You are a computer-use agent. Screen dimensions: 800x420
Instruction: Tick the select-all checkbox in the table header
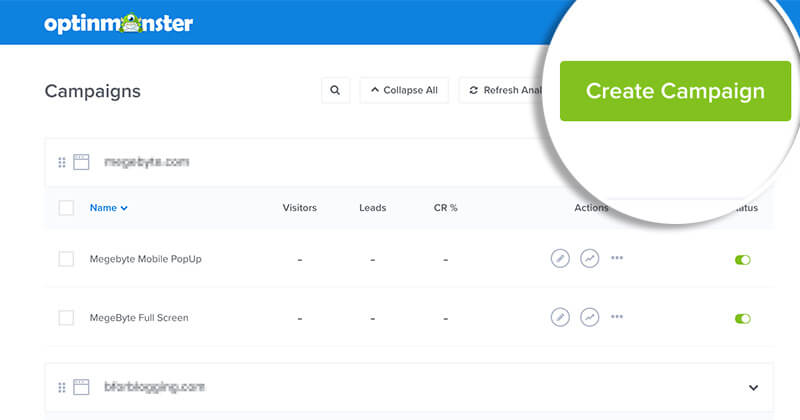[x=66, y=208]
